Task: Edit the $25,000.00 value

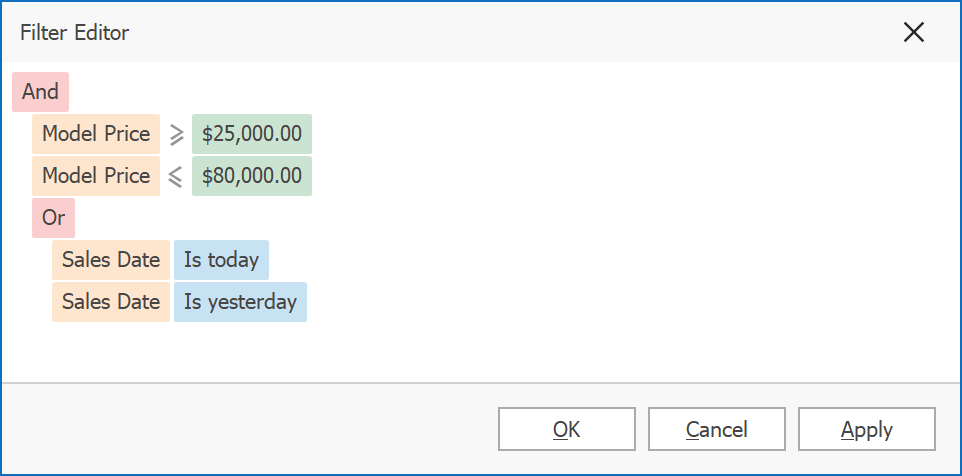Action: [x=251, y=134]
